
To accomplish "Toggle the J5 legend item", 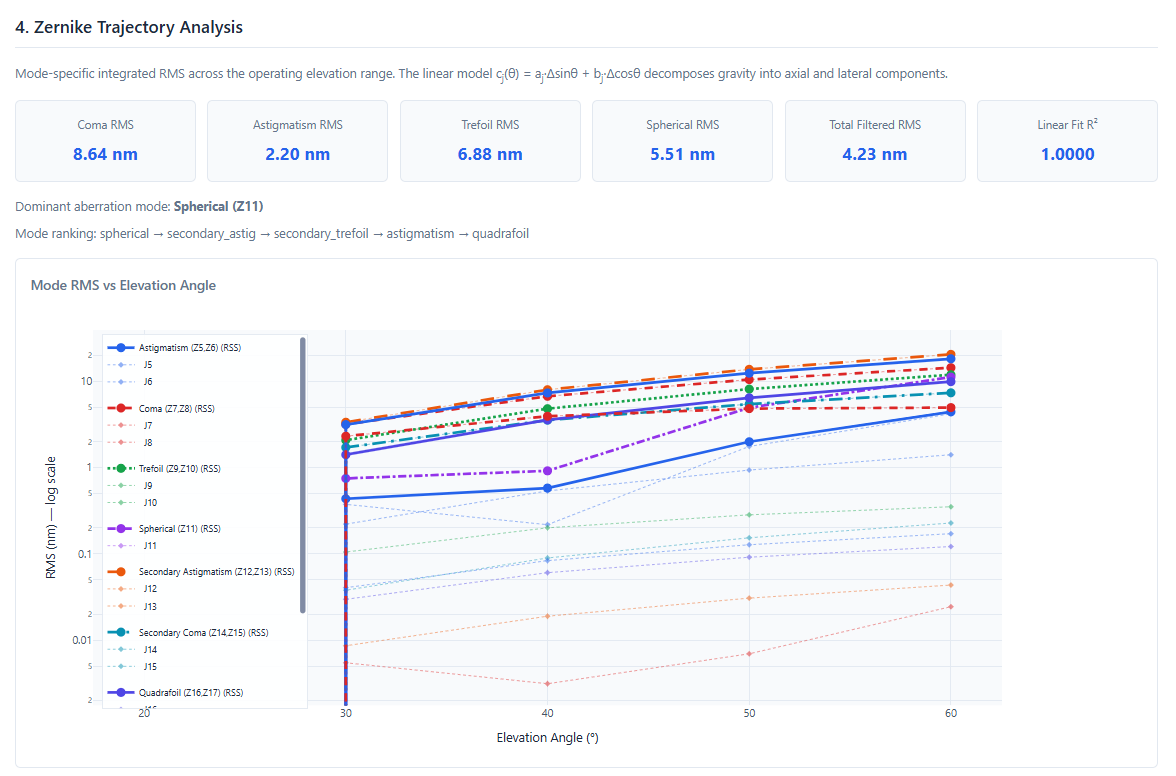I will tap(147, 365).
